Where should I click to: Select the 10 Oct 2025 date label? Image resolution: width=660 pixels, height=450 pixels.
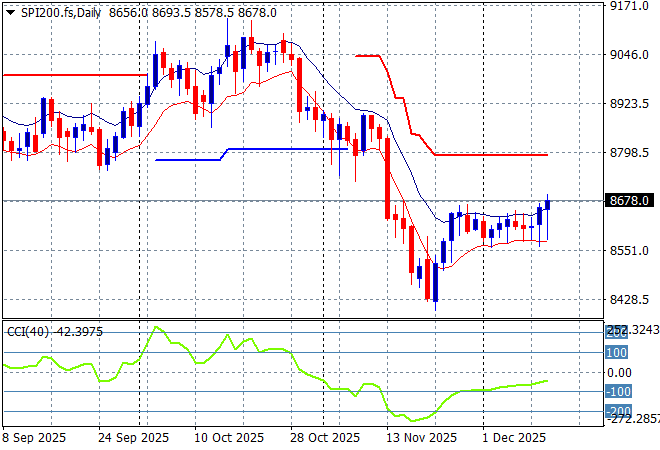[229, 437]
